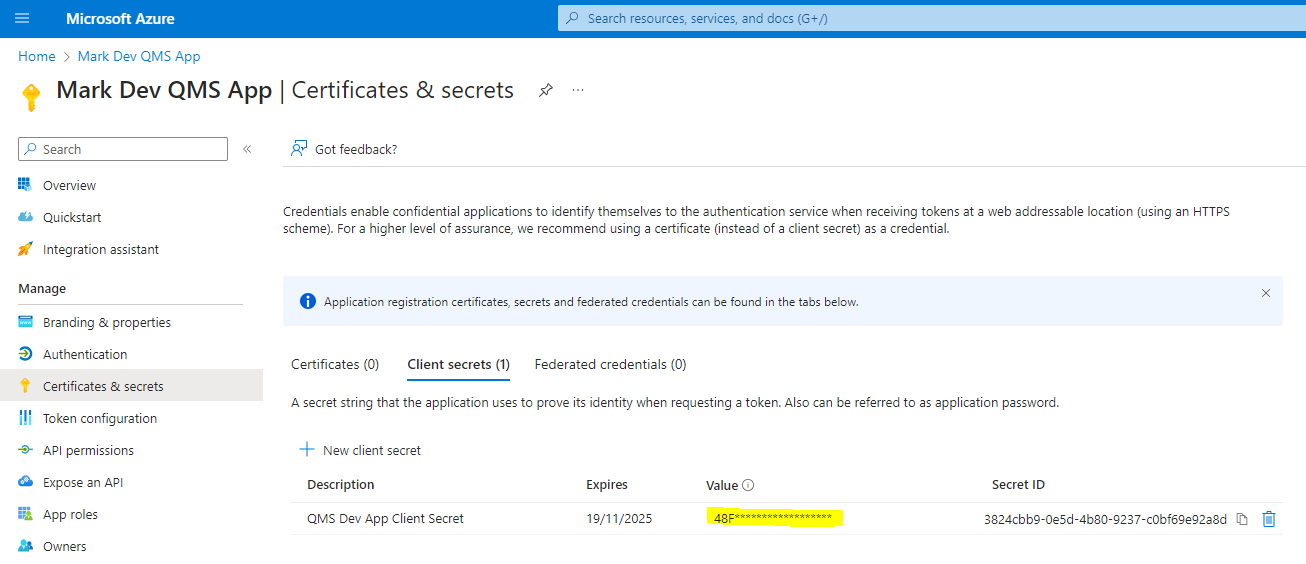Click the Authentication loop icon
Viewport: 1306px width, 564px height.
(x=25, y=354)
